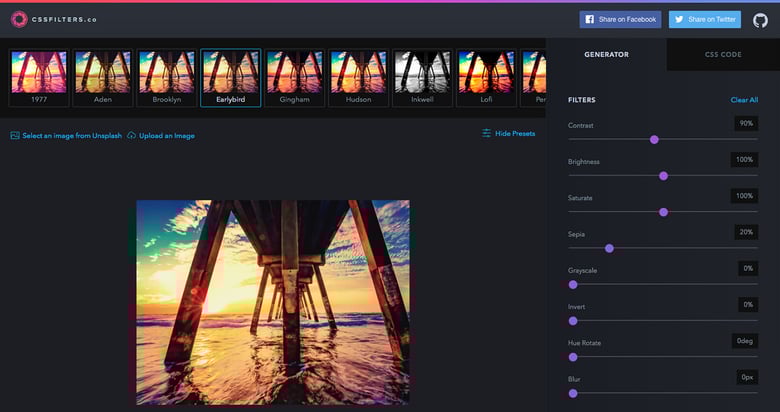Click the Sepia label
The image size is (780, 412).
tap(576, 234)
